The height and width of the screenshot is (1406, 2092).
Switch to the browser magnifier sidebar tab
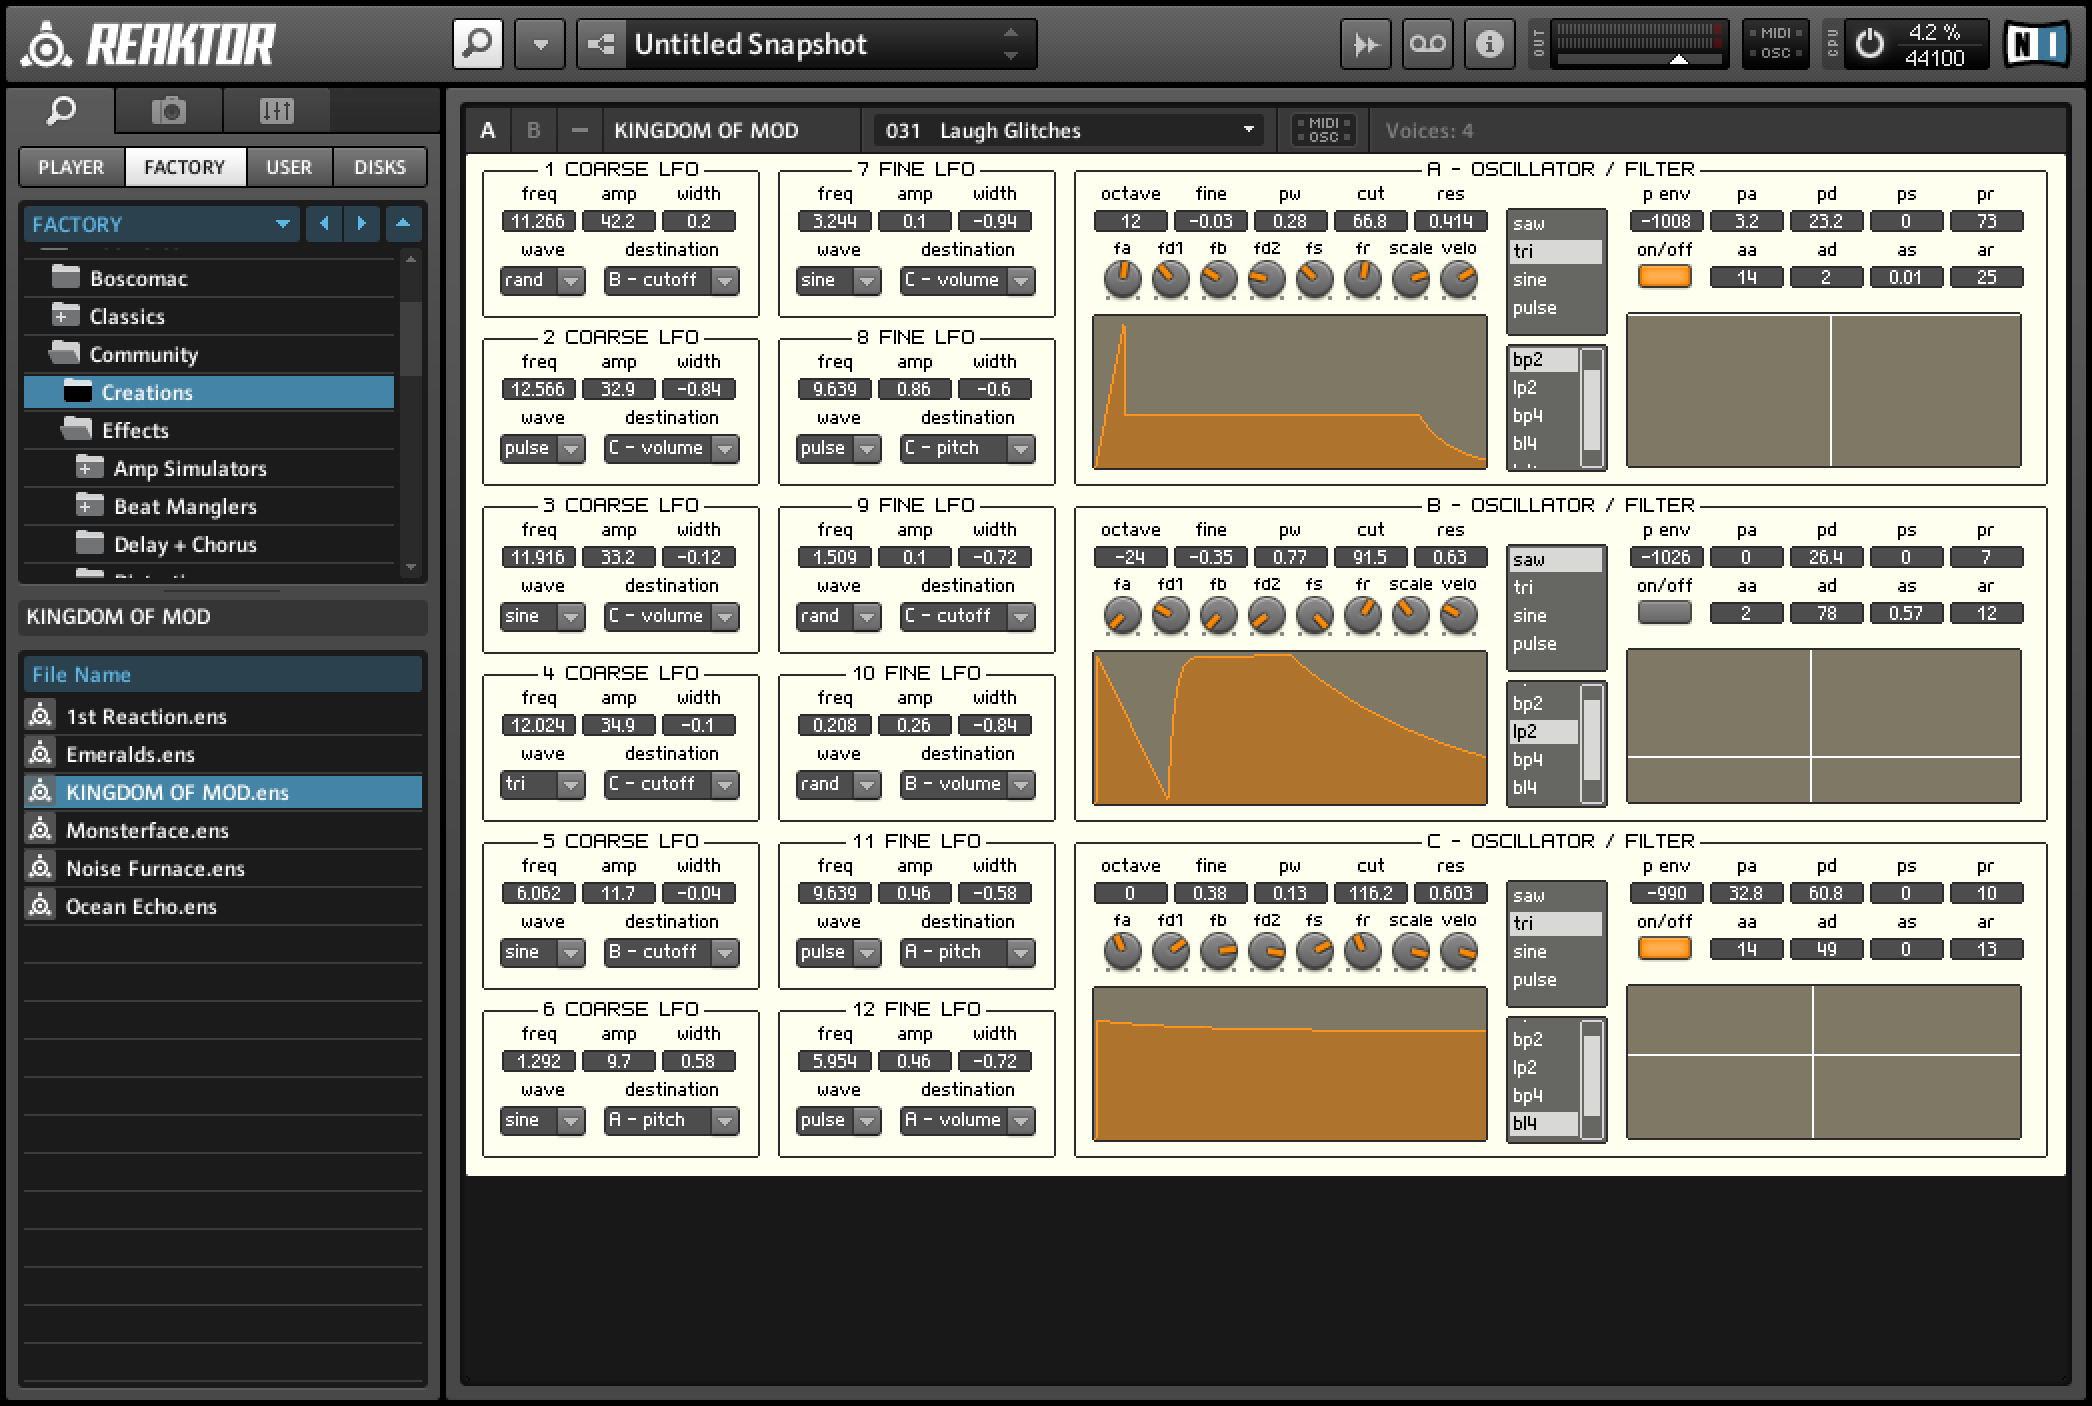61,111
